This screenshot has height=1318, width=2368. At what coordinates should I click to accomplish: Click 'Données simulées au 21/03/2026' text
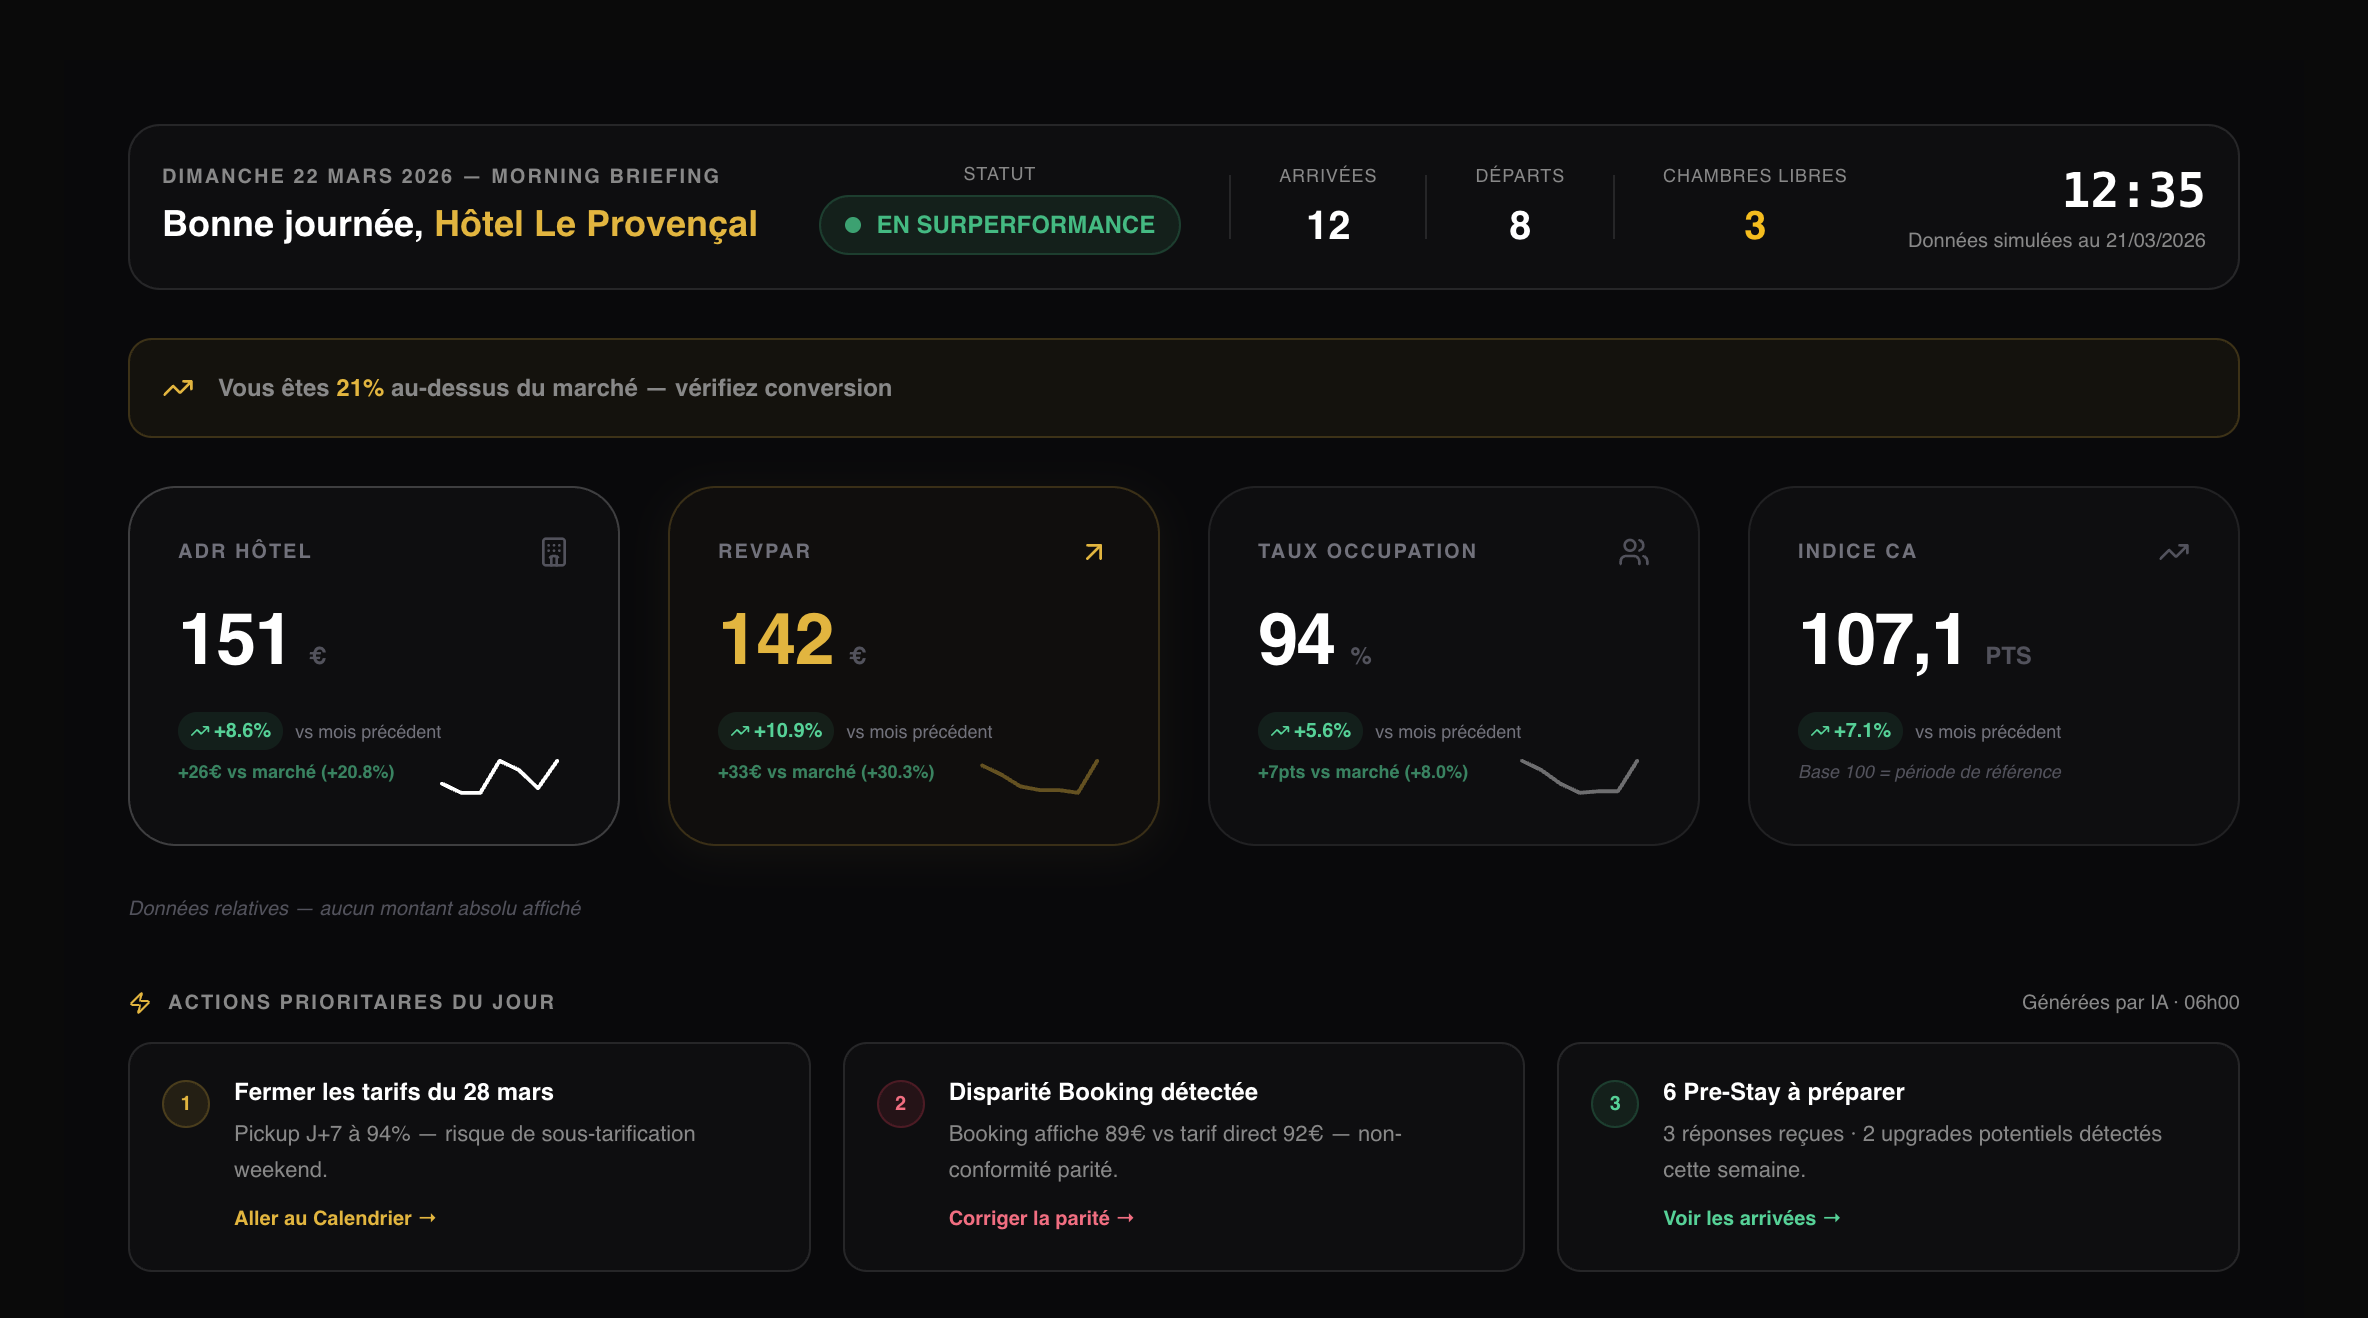point(2057,240)
